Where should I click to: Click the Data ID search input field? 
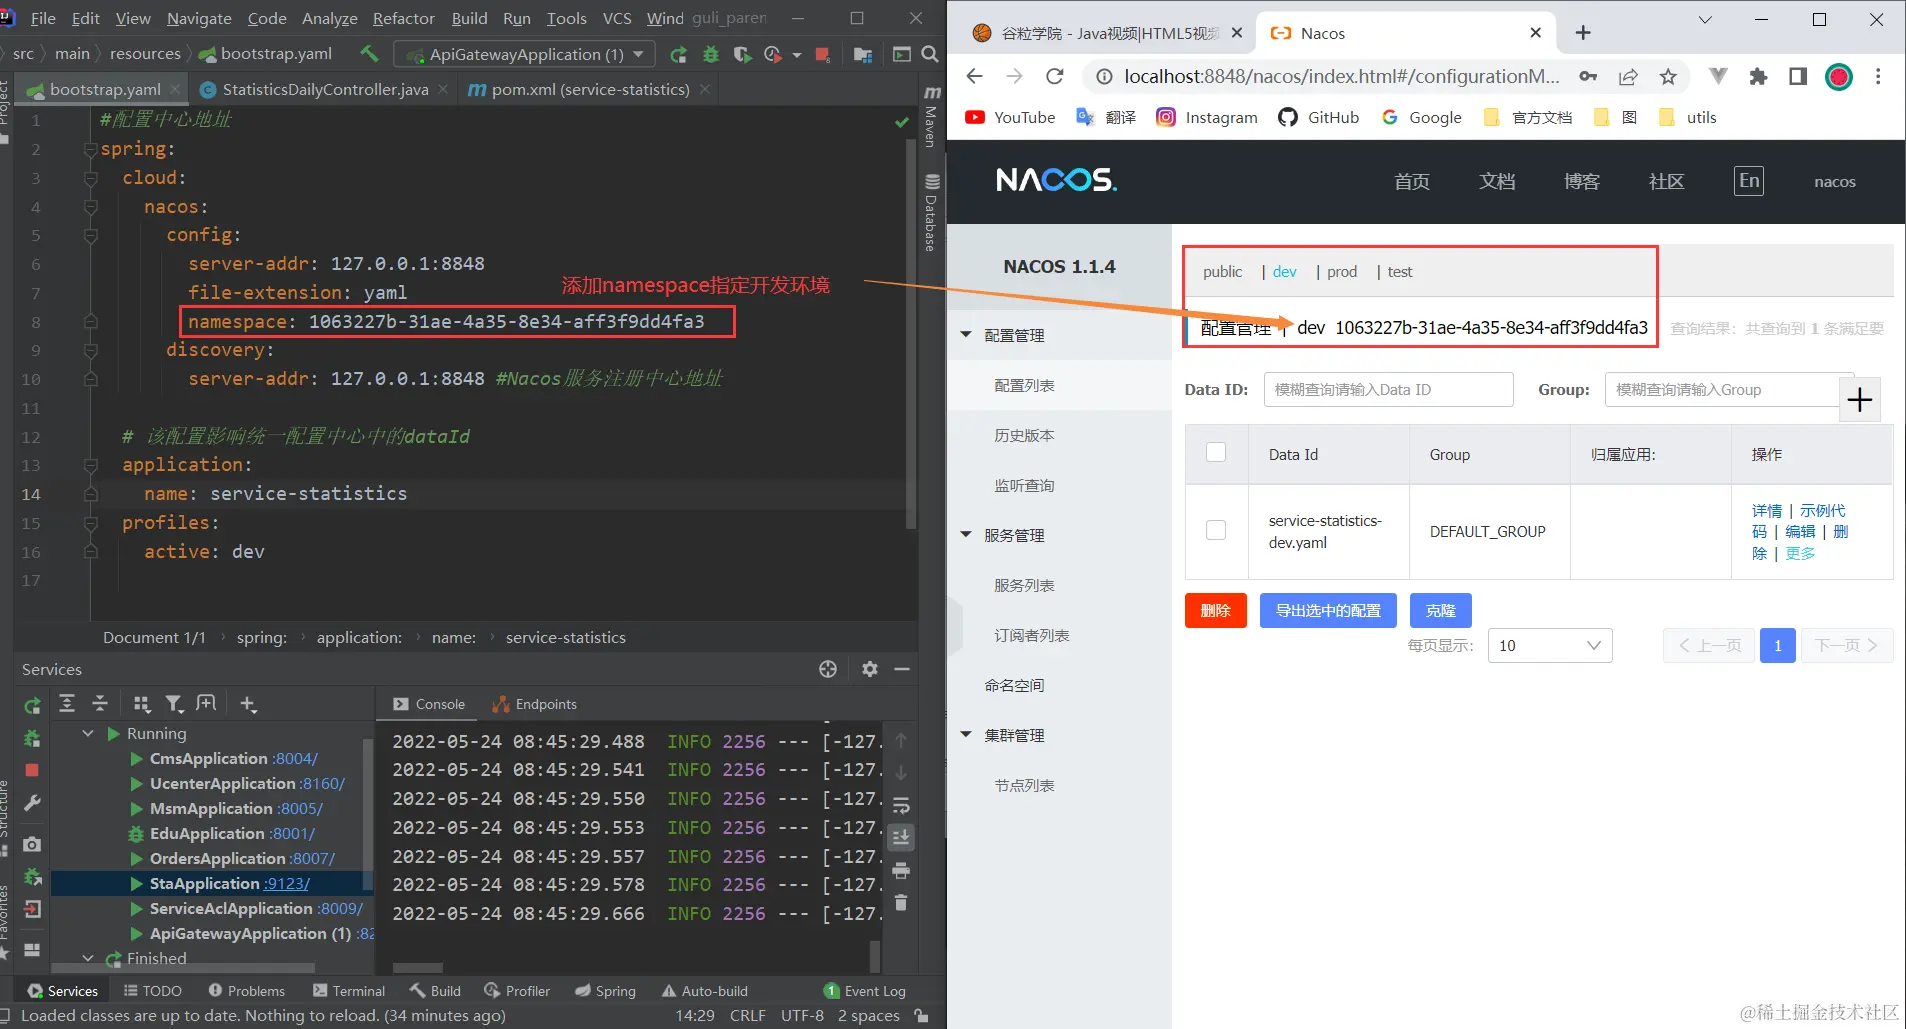pos(1388,390)
